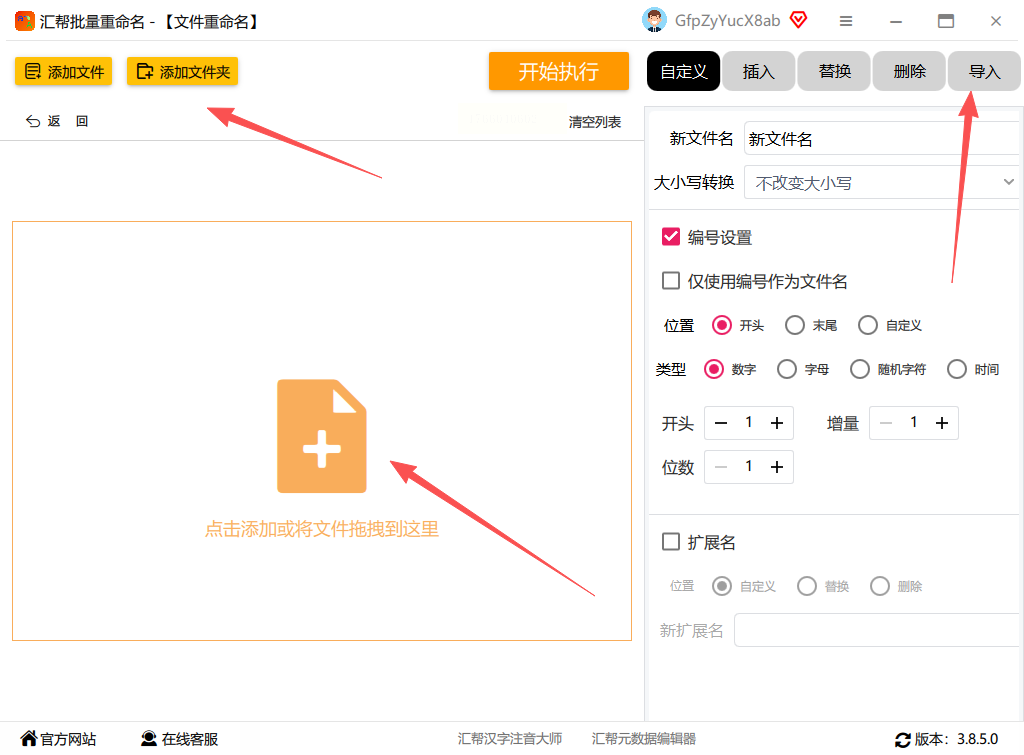Click the red VIP diamond icon
The height and width of the screenshot is (755, 1024).
point(798,20)
